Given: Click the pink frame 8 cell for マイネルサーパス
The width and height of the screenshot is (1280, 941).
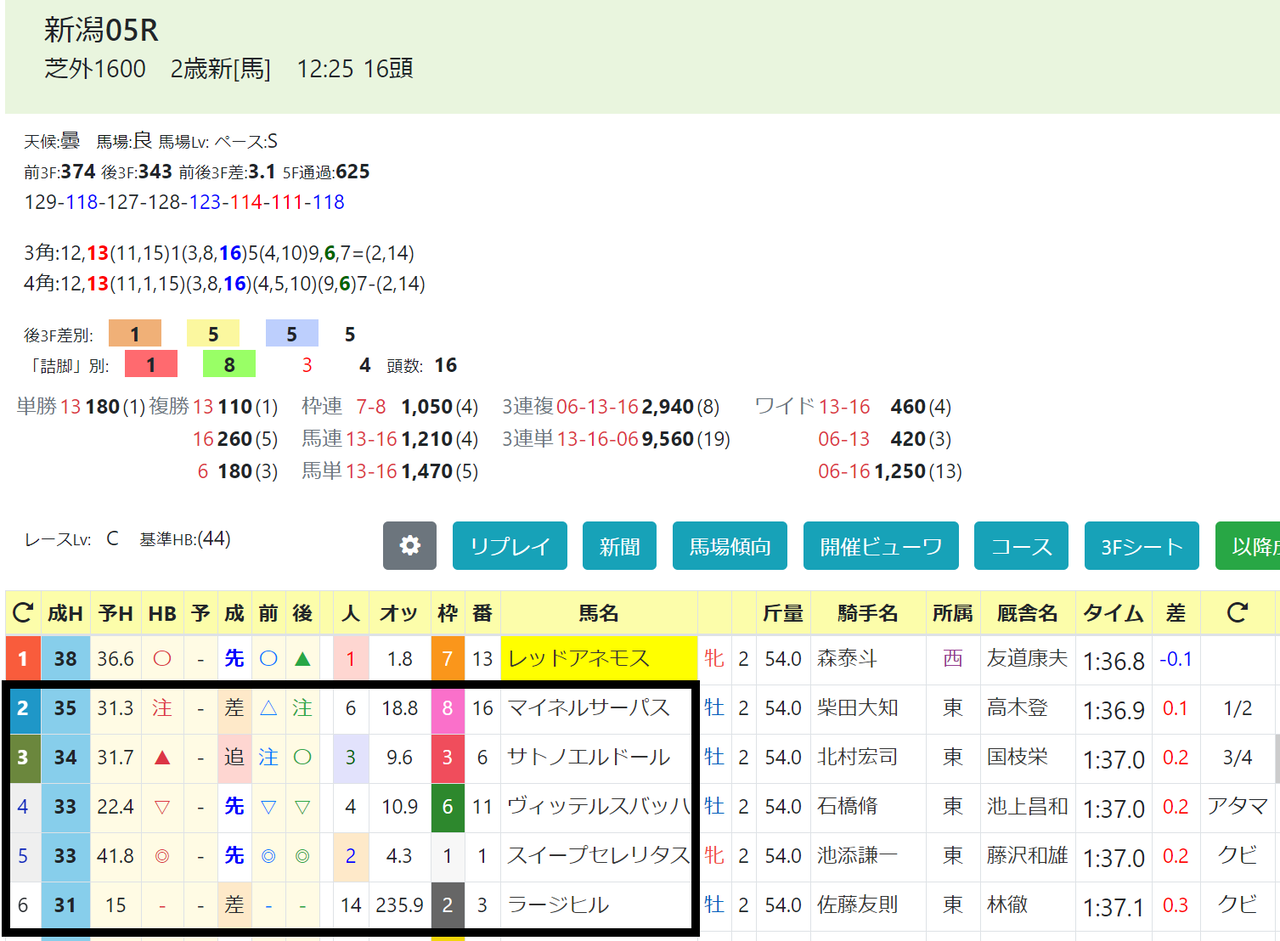Looking at the screenshot, I should click(447, 708).
